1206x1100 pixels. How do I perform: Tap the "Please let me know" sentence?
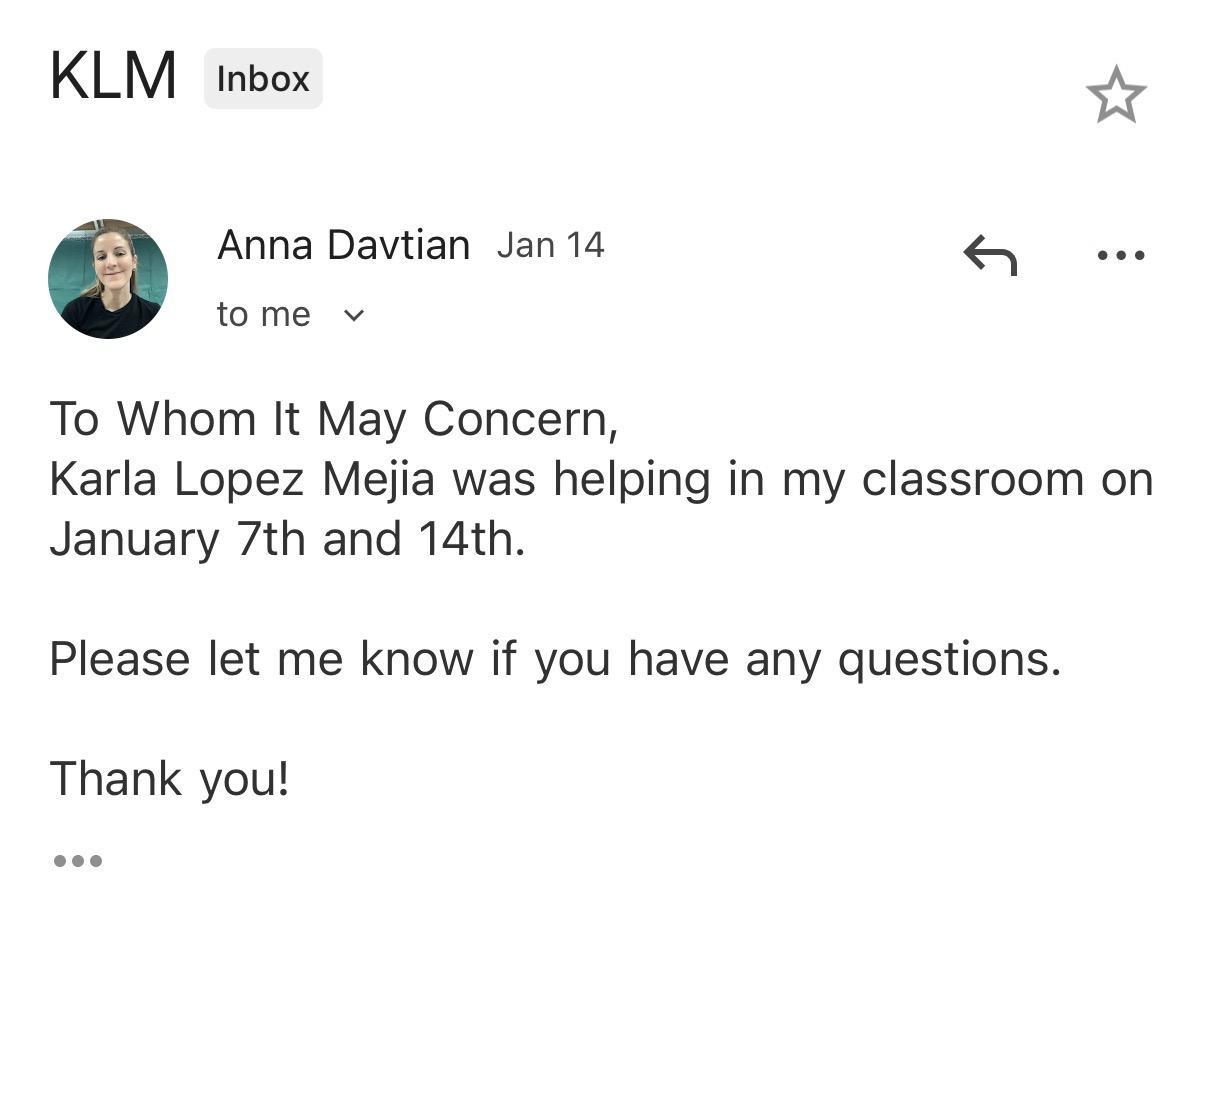click(x=555, y=659)
